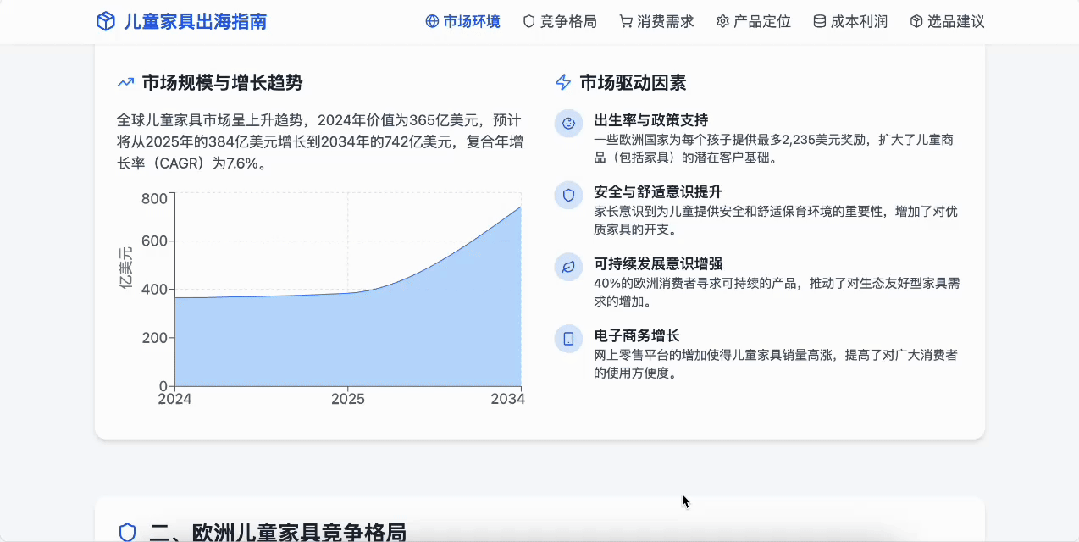Click the shopping cart icon beside 消费需求
Viewport: 1079px width, 542px height.
pos(626,21)
